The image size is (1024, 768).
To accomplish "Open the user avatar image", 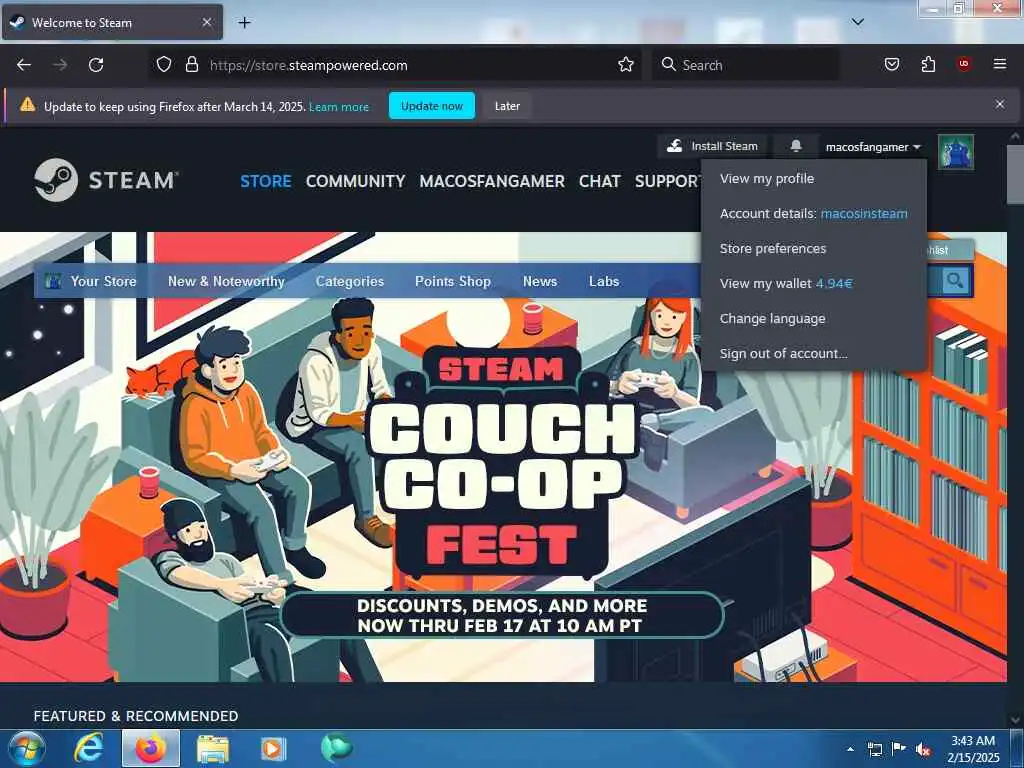I will point(955,152).
